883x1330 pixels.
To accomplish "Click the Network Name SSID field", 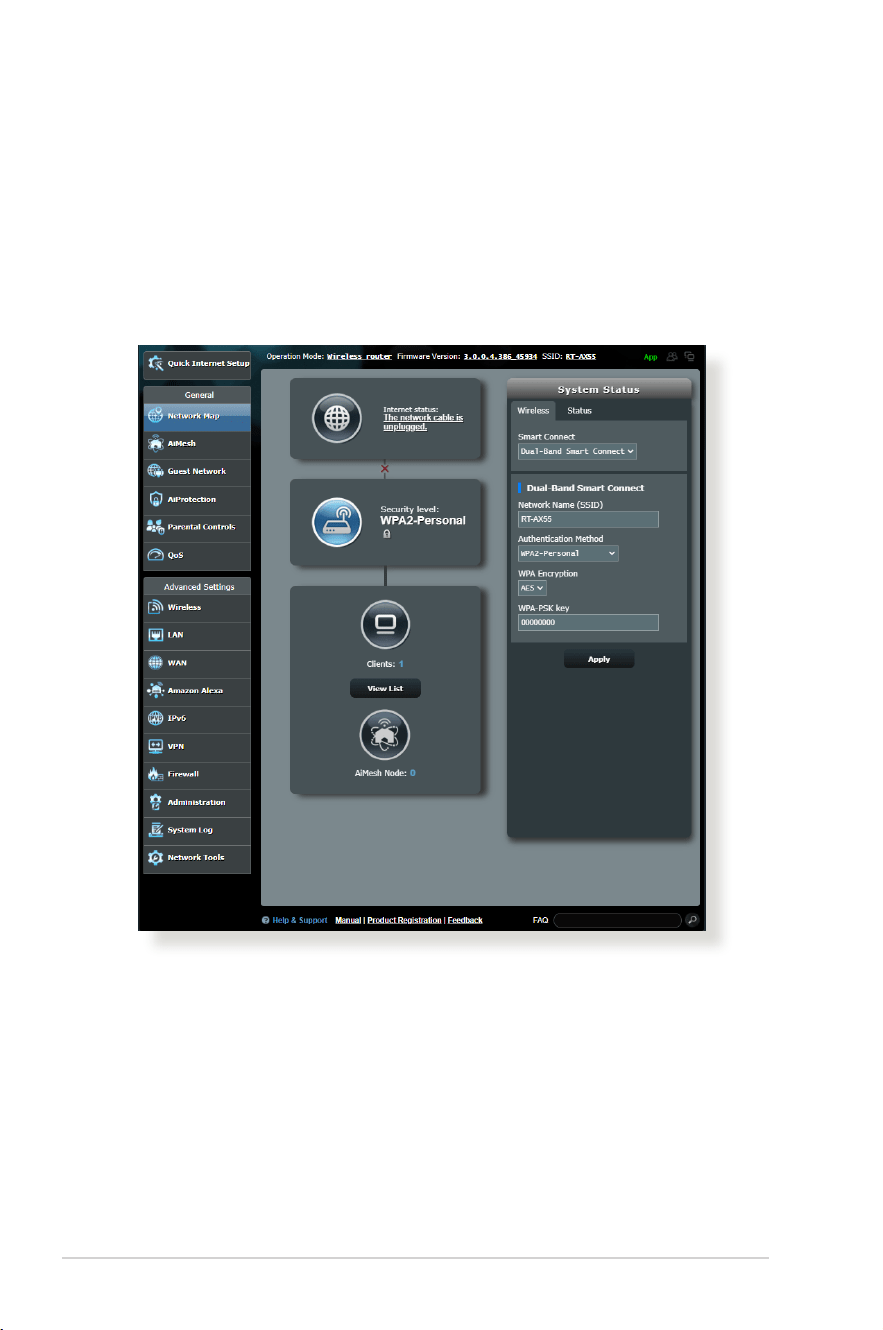I will click(x=588, y=519).
